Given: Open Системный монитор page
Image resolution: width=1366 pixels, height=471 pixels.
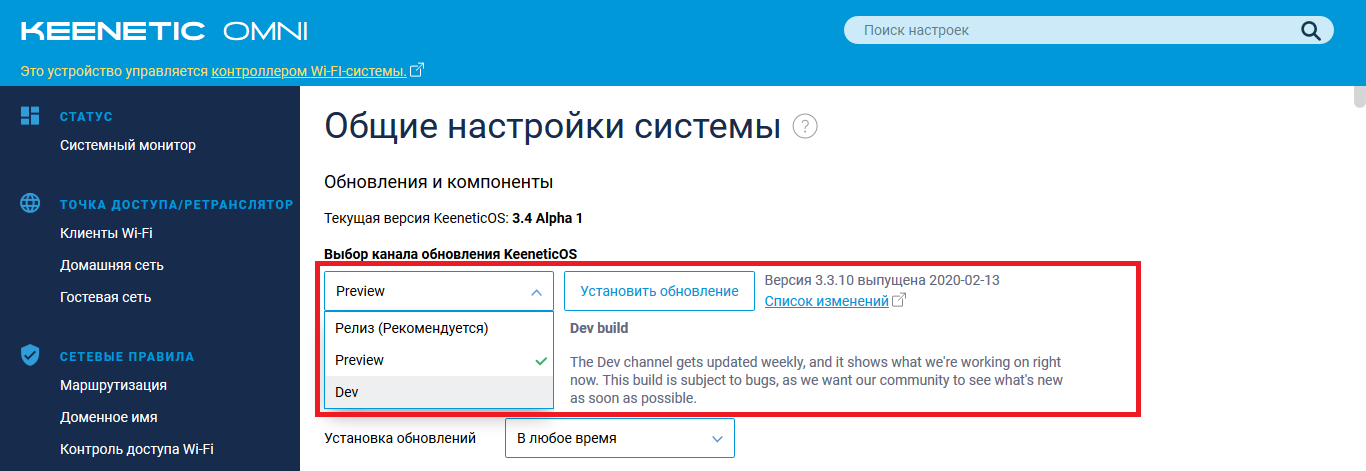Looking at the screenshot, I should [128, 145].
